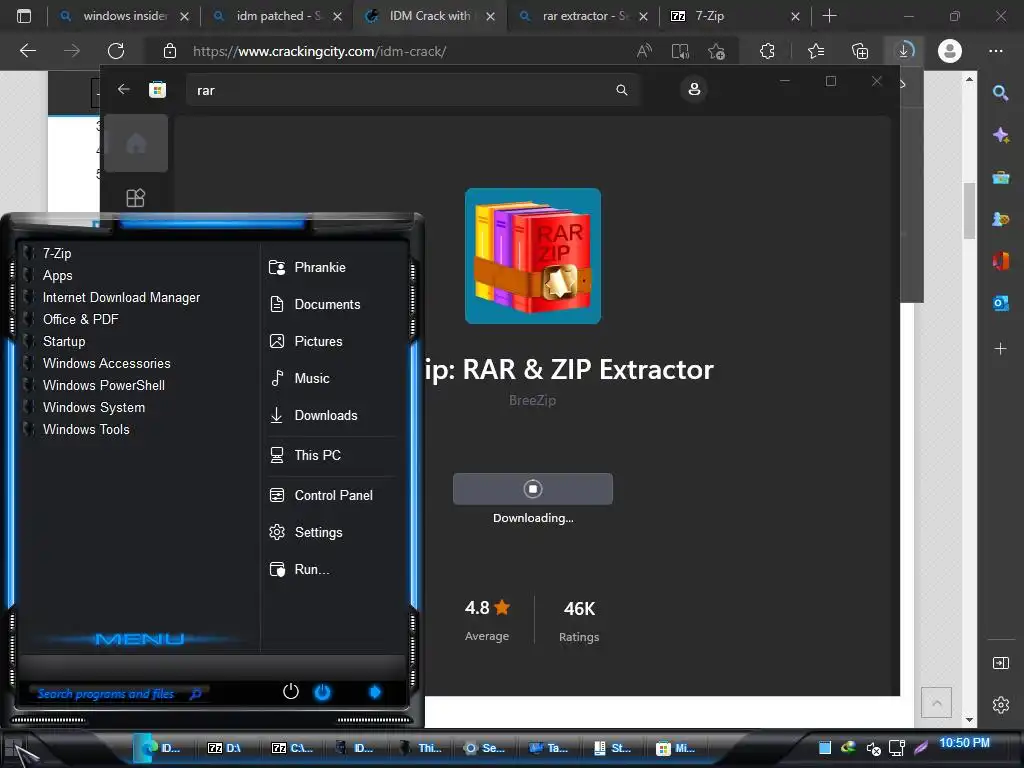Image resolution: width=1024 pixels, height=768 pixels.
Task: Open Edge tab actions menu icon
Action: pyautogui.click(x=24, y=16)
